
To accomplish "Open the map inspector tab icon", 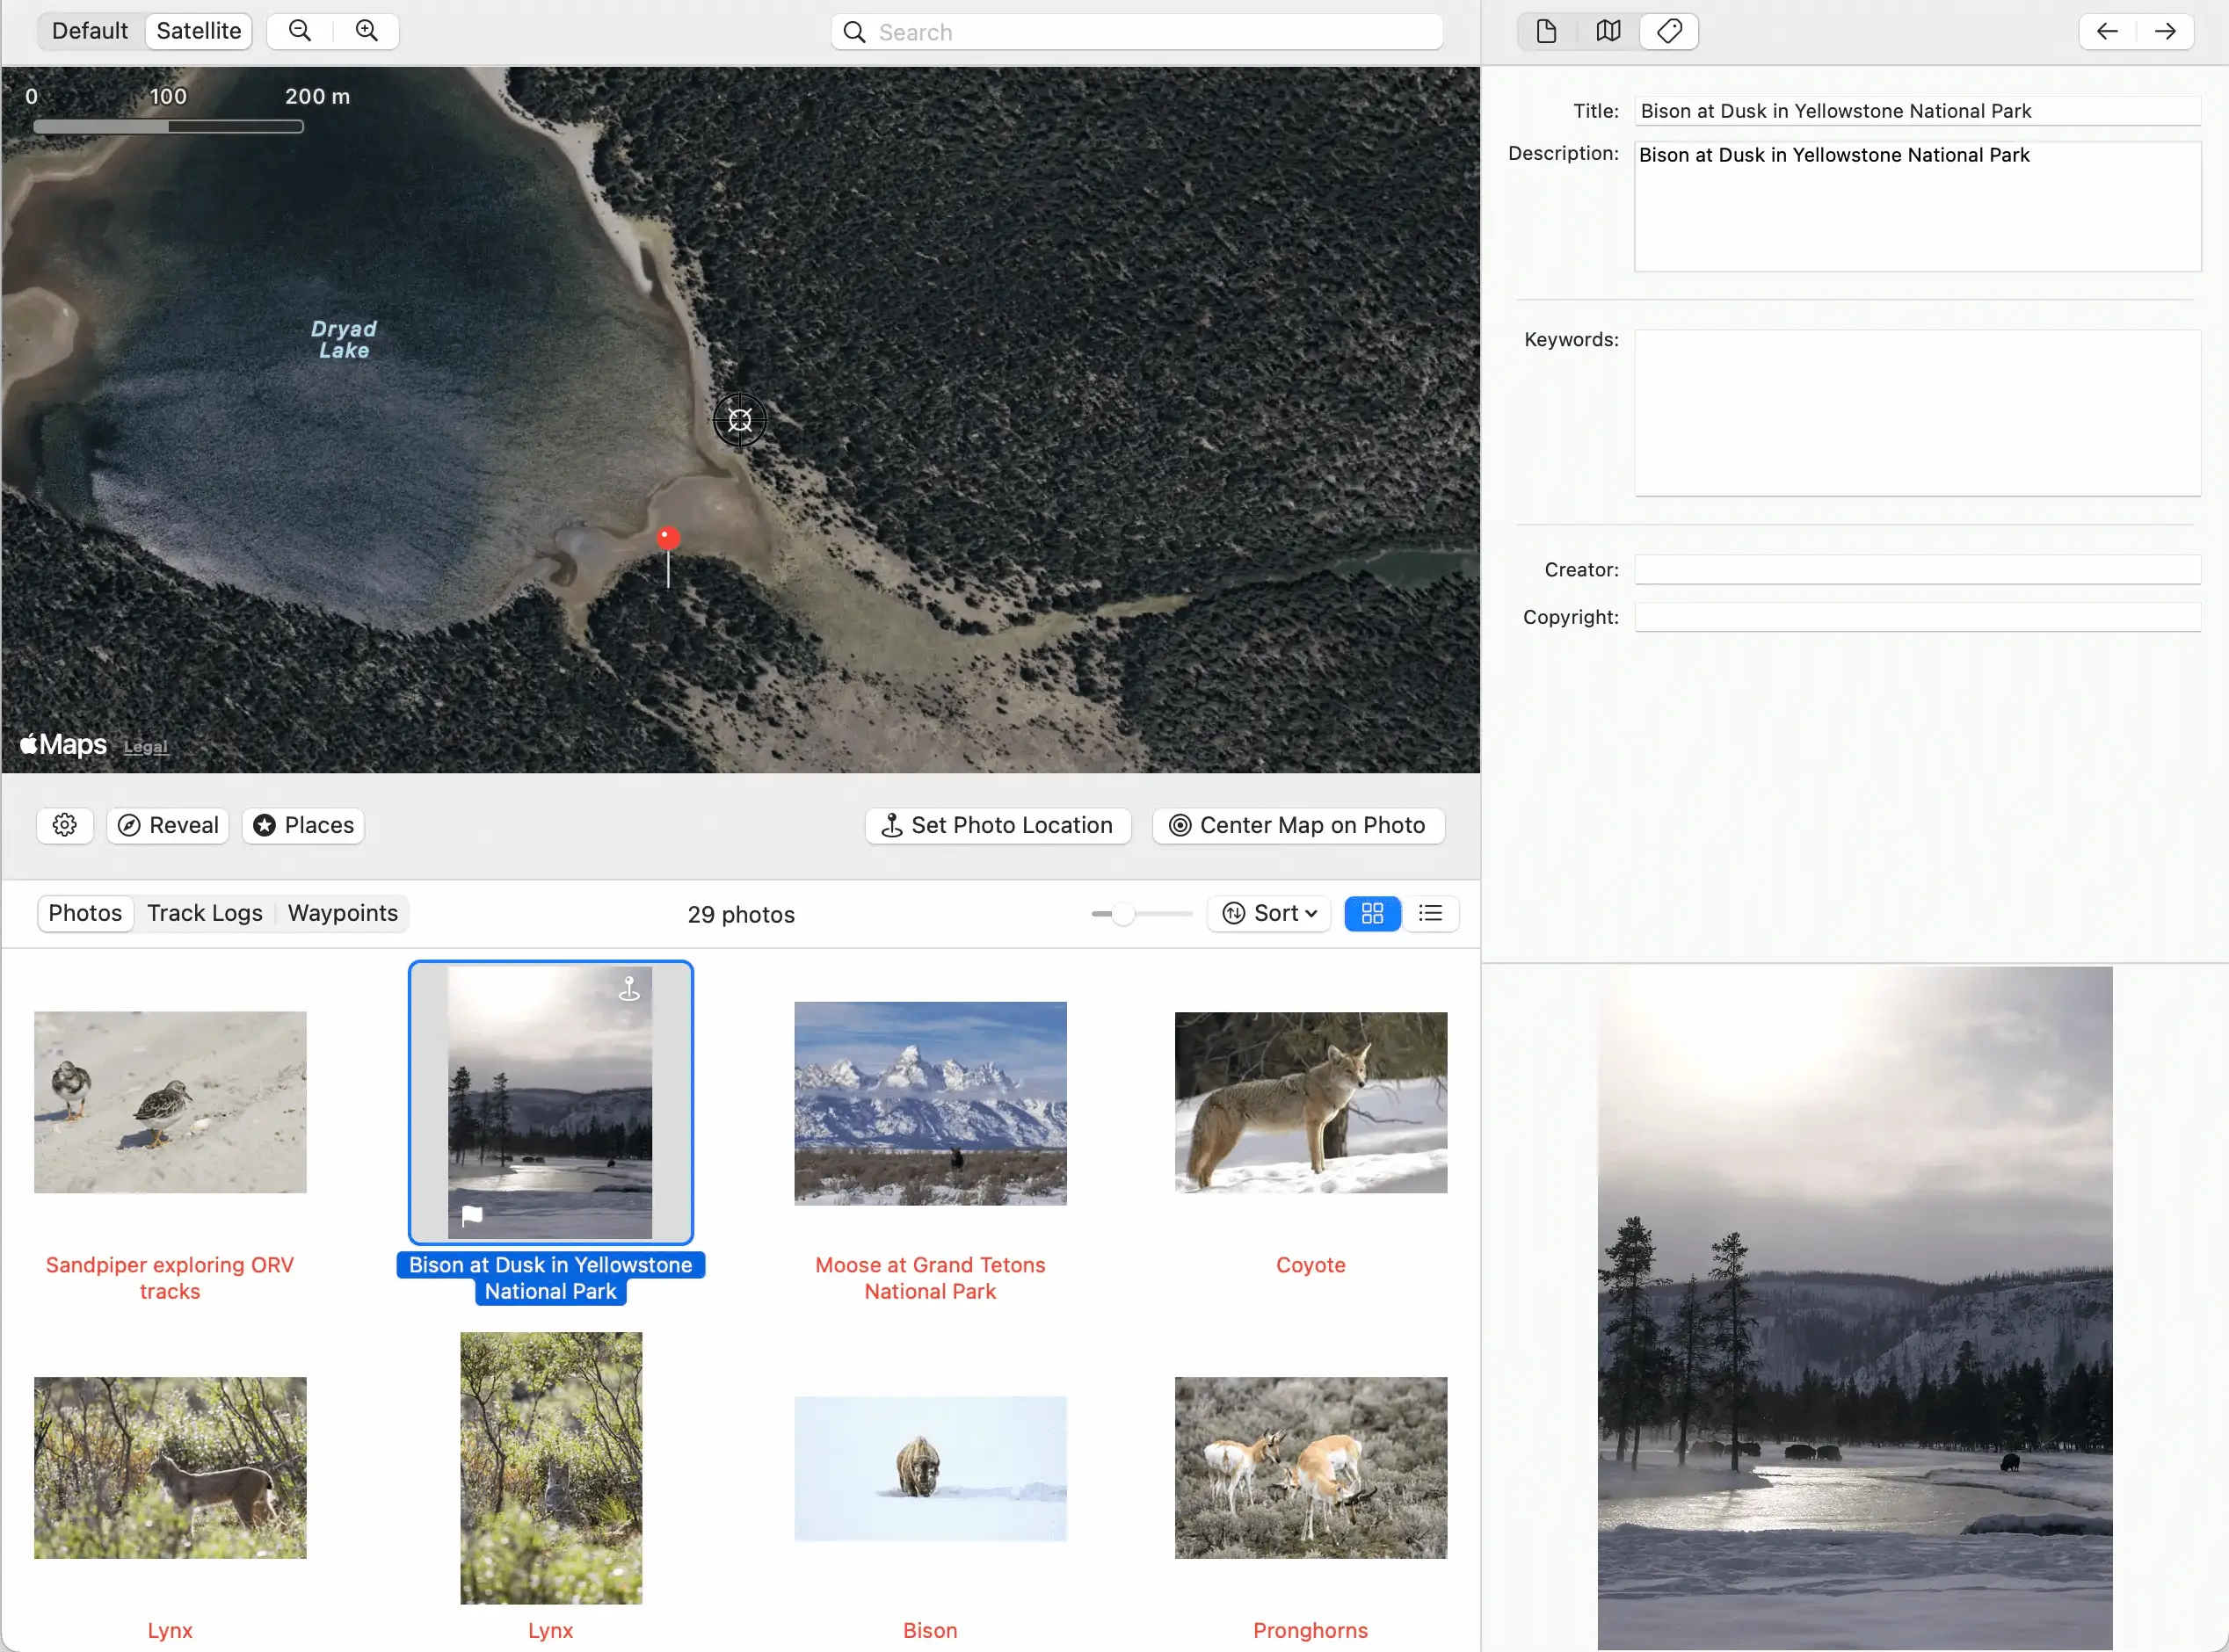I will pos(1608,31).
